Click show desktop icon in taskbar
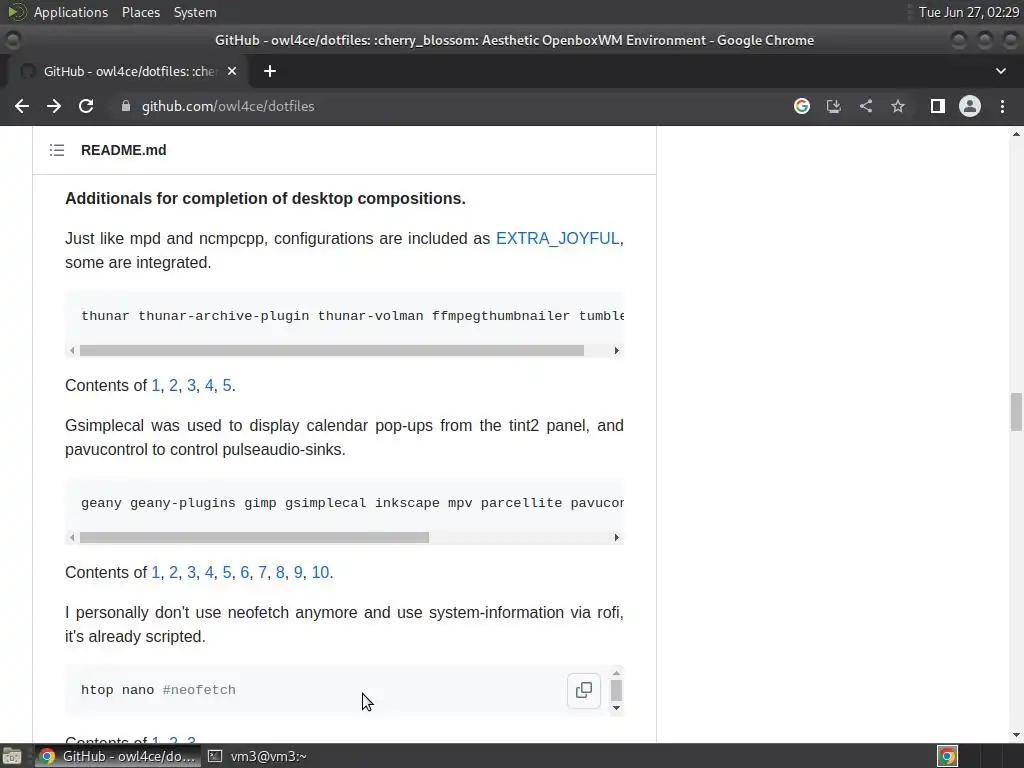The height and width of the screenshot is (768, 1024). pyautogui.click(x=12, y=756)
